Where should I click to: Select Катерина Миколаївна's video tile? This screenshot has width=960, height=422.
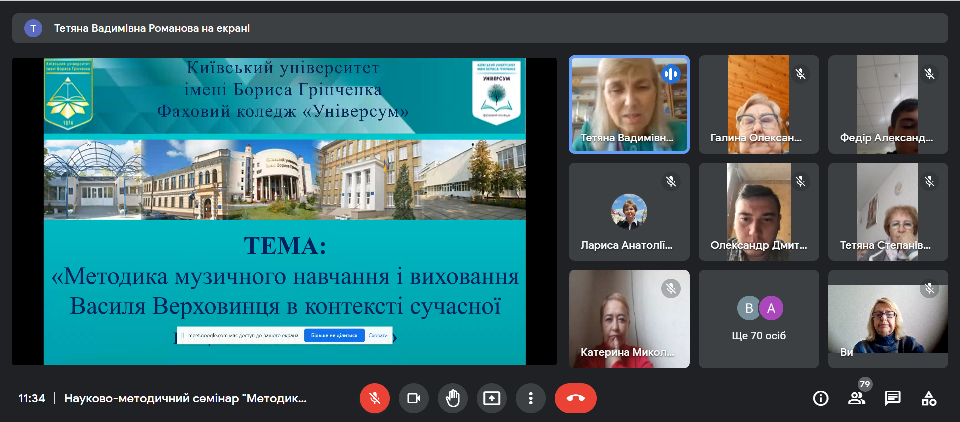(629, 319)
